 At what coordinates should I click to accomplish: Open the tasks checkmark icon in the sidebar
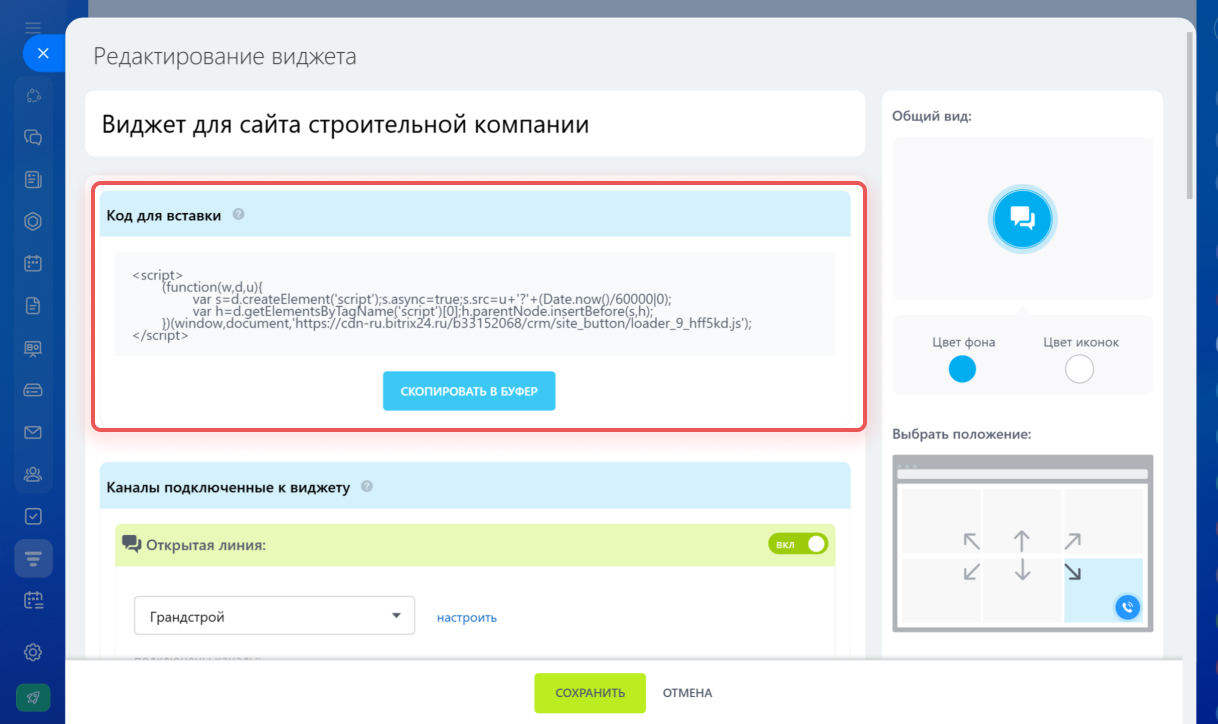pyautogui.click(x=33, y=516)
